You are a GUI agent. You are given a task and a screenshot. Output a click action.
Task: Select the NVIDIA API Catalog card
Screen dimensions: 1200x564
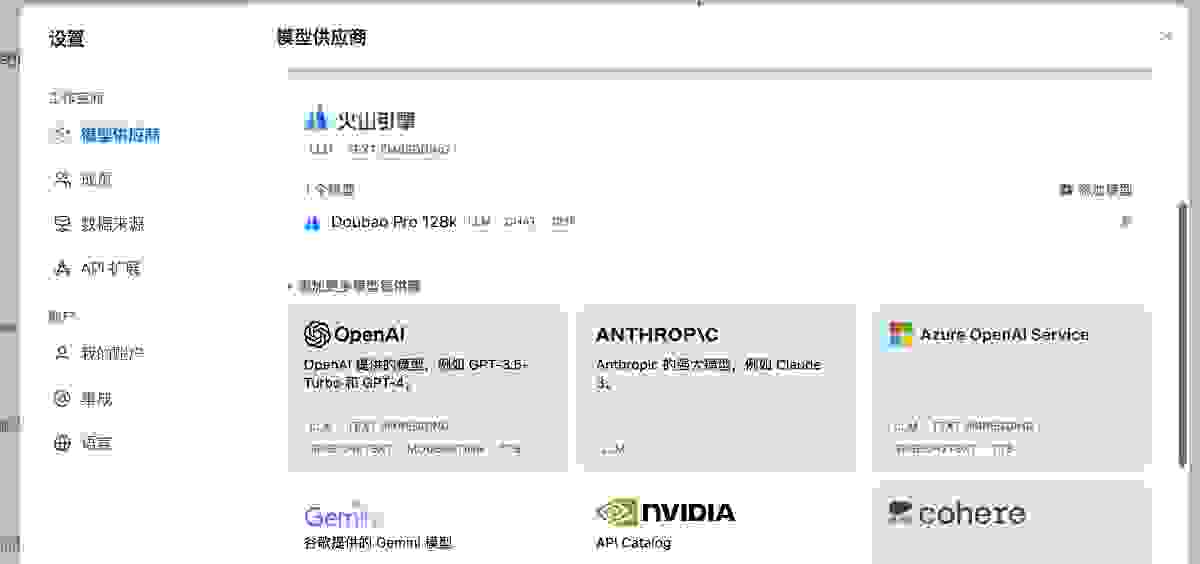(716, 522)
